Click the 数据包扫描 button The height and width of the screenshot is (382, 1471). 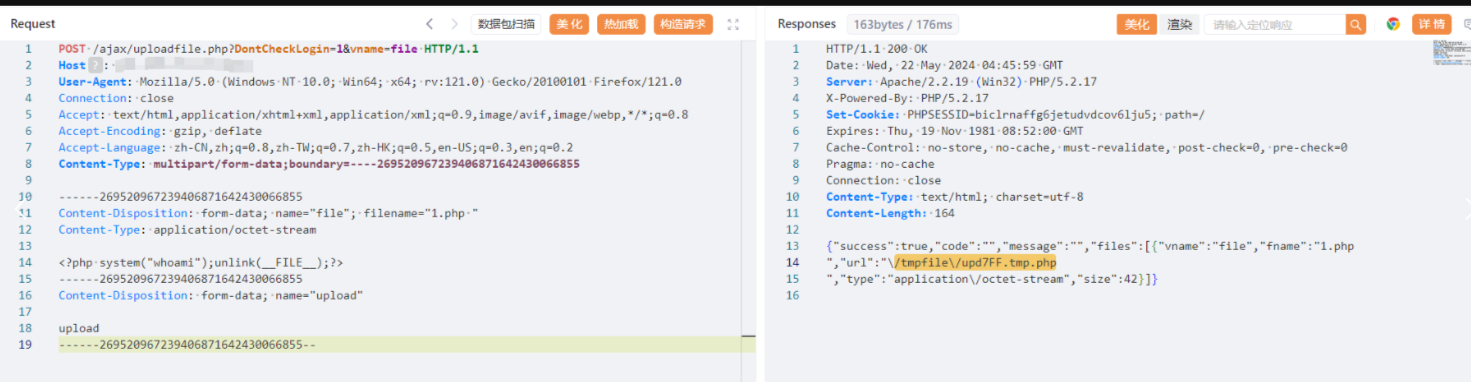tap(506, 24)
